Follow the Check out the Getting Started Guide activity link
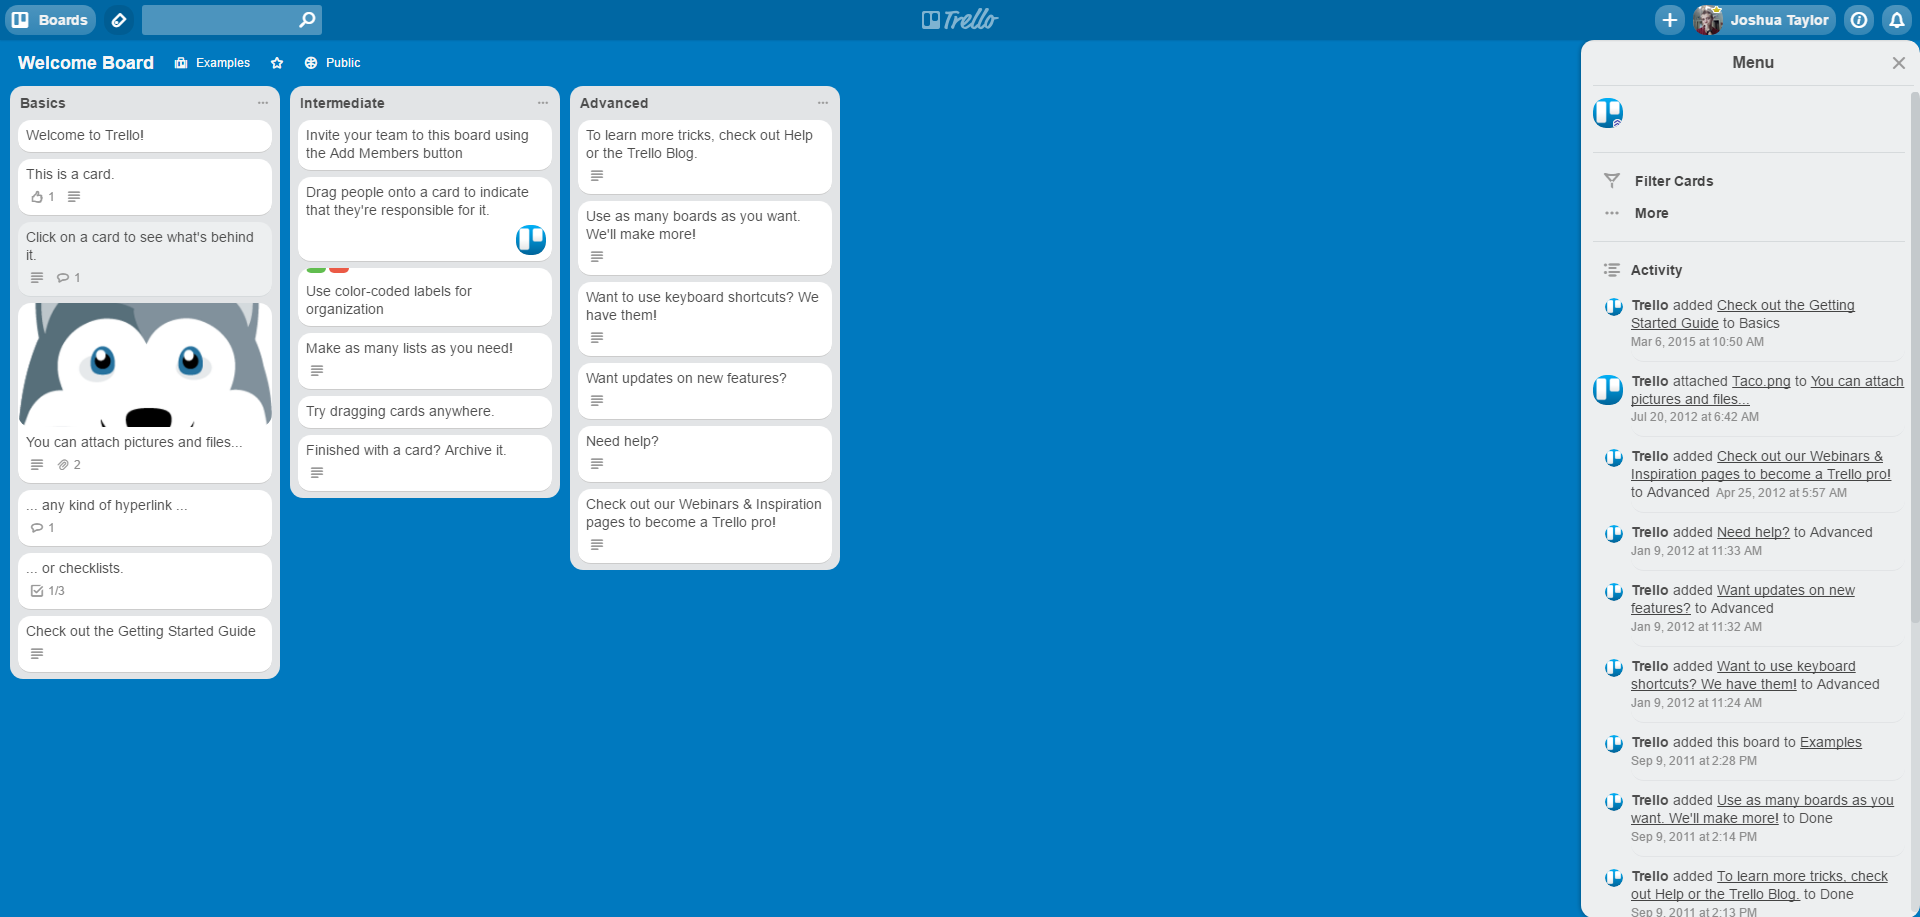 [1743, 314]
